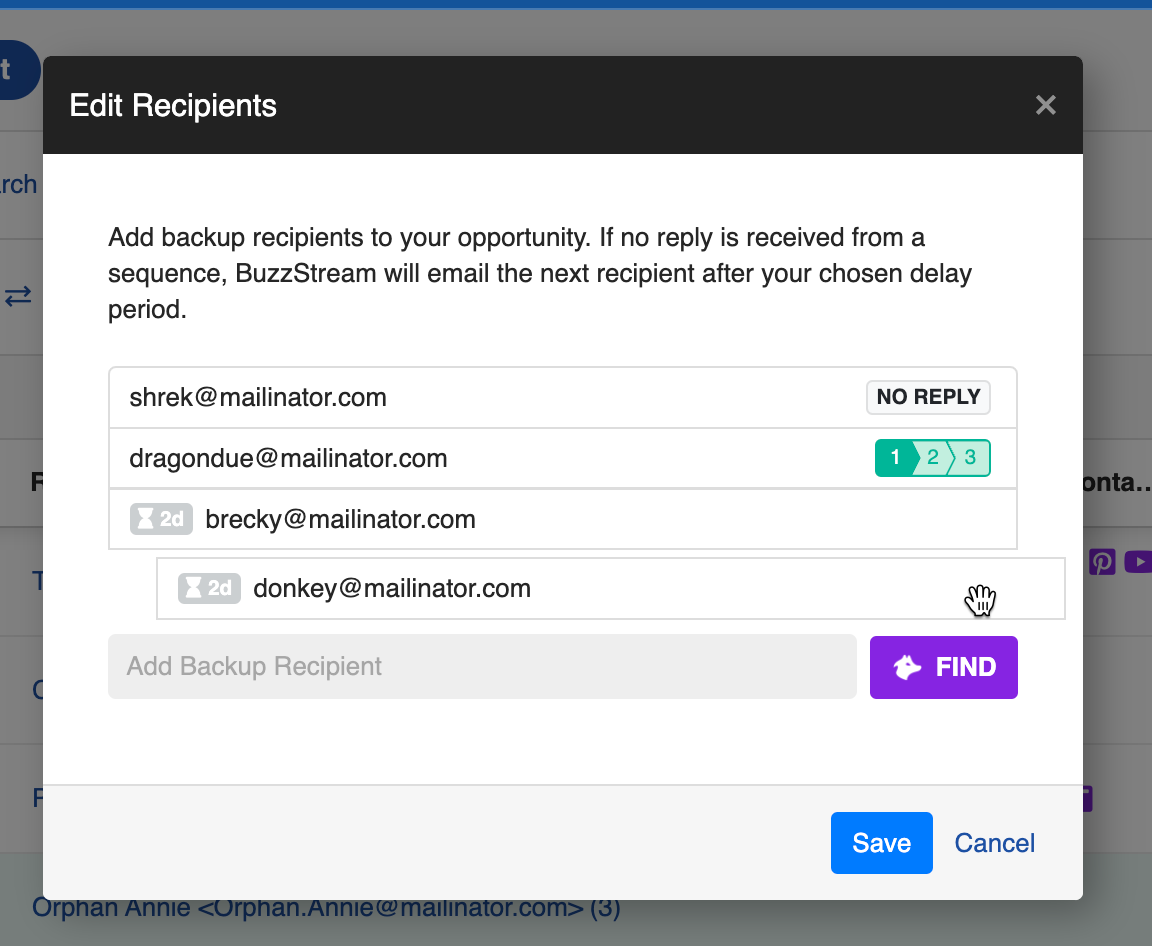Image resolution: width=1152 pixels, height=946 pixels.
Task: Click the YouTube icon behind the dialog
Action: click(x=1138, y=561)
